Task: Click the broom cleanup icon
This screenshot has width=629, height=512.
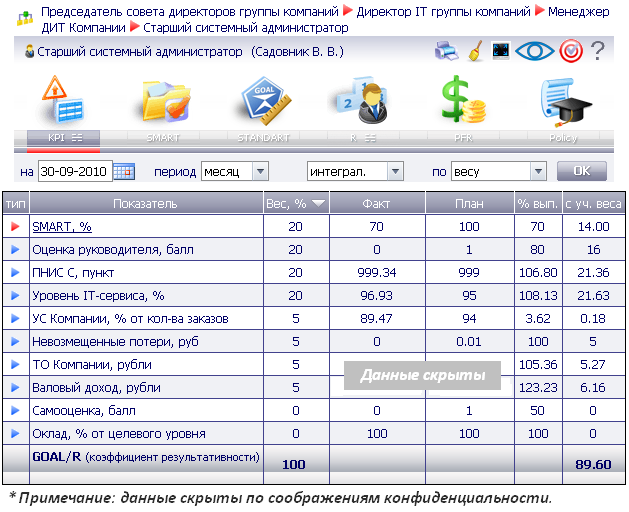Action: [x=476, y=51]
